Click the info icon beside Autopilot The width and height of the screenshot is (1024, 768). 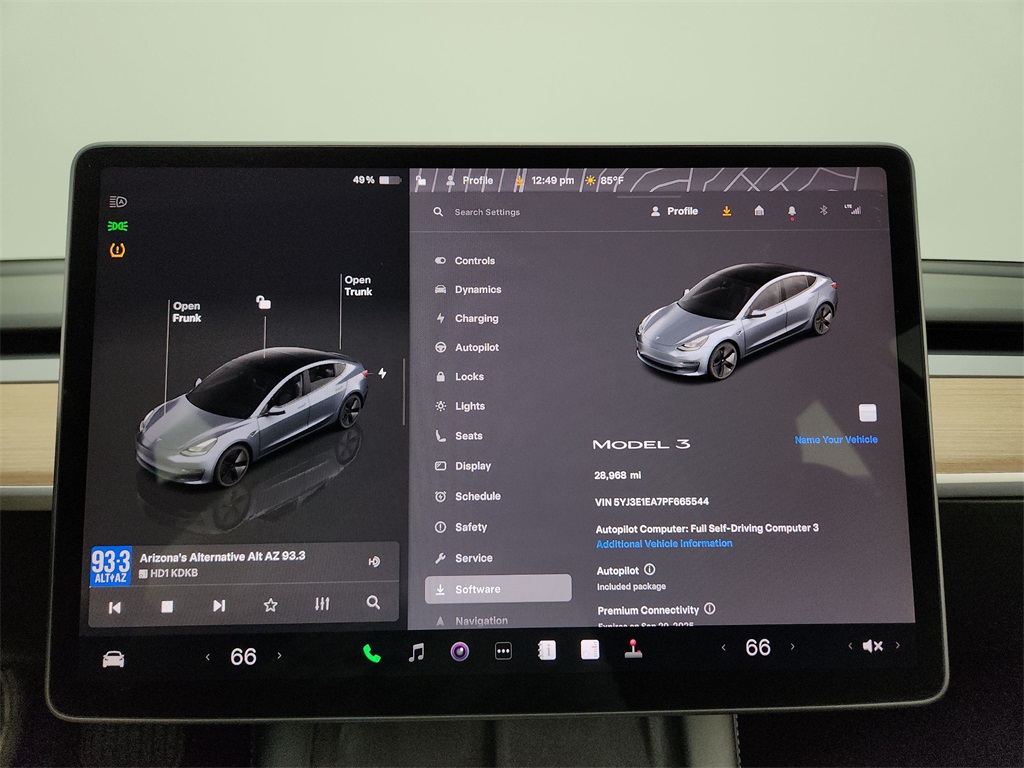tap(650, 569)
